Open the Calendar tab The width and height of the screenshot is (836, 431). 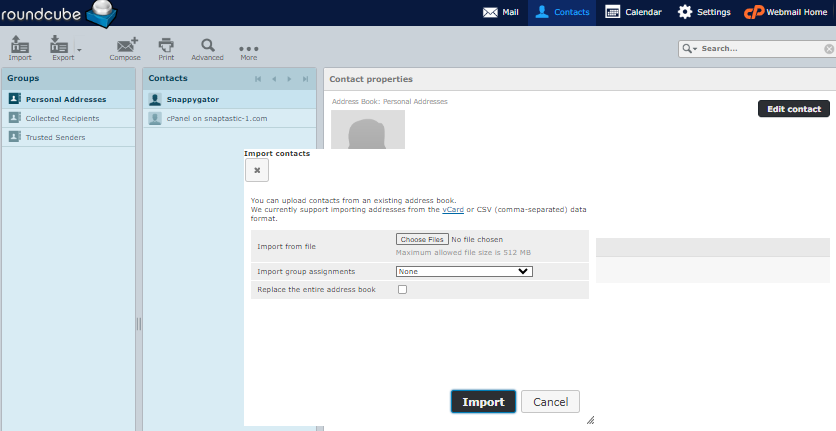[633, 12]
